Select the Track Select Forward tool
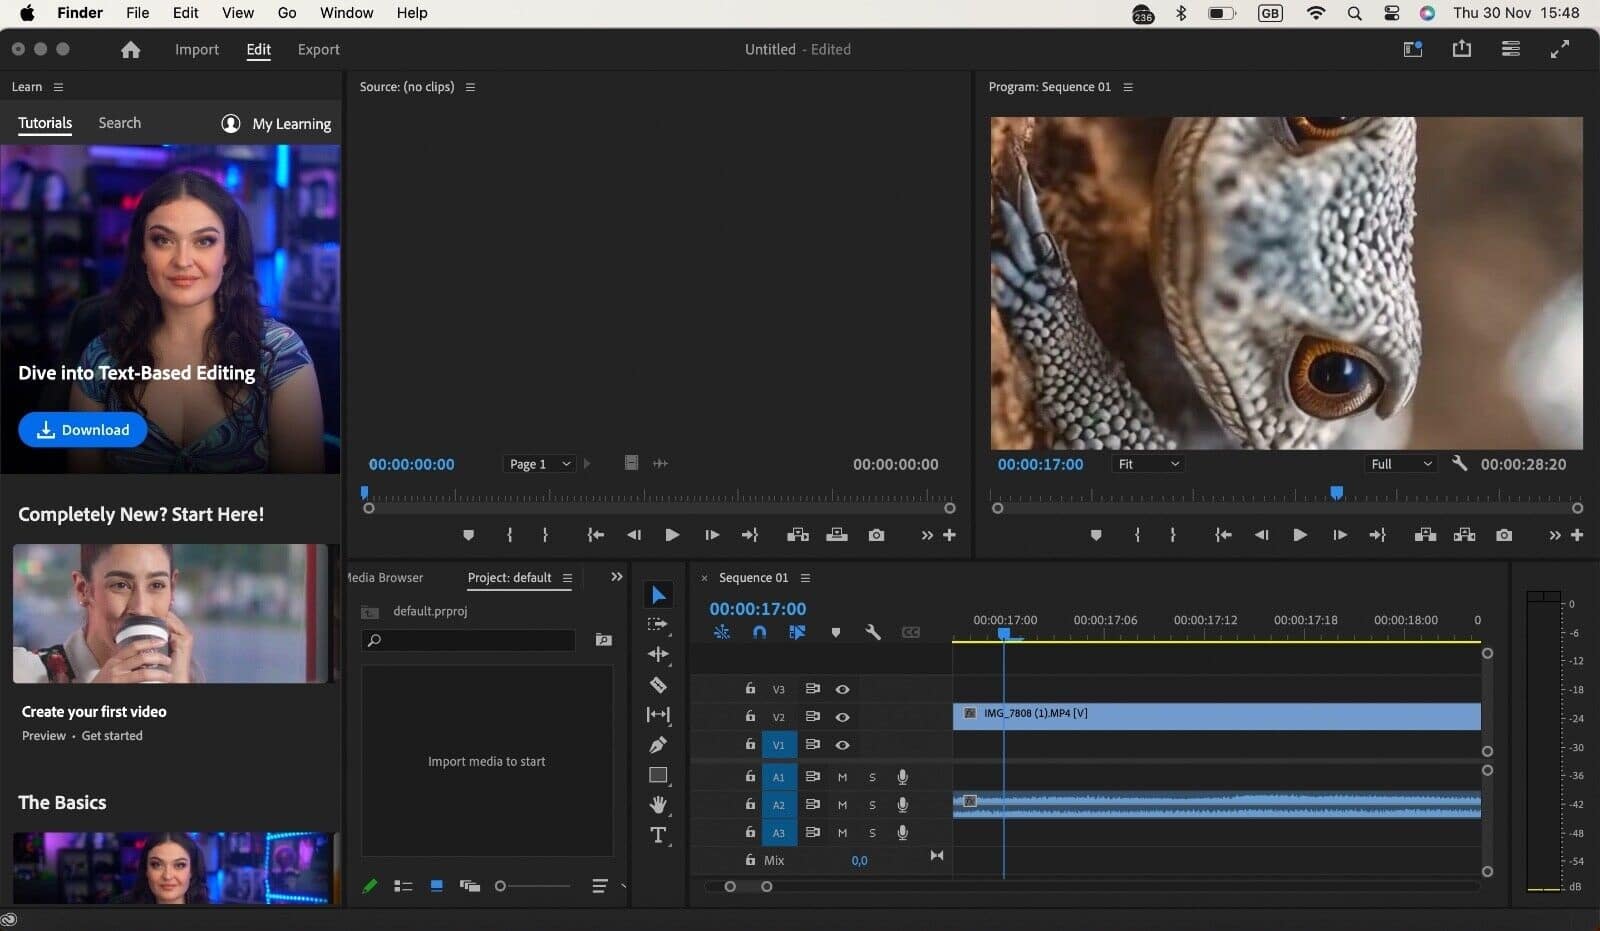 point(657,624)
